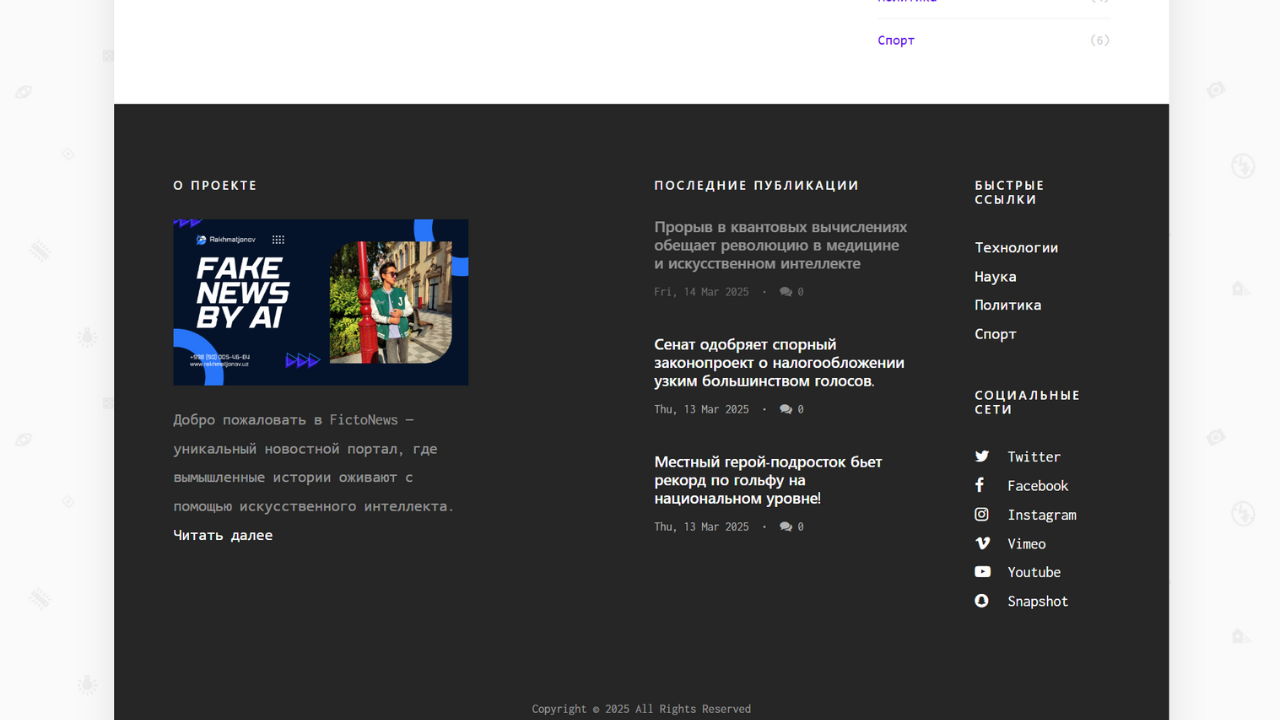Click the Youtube play icon
The width and height of the screenshot is (1280, 720).
(982, 572)
